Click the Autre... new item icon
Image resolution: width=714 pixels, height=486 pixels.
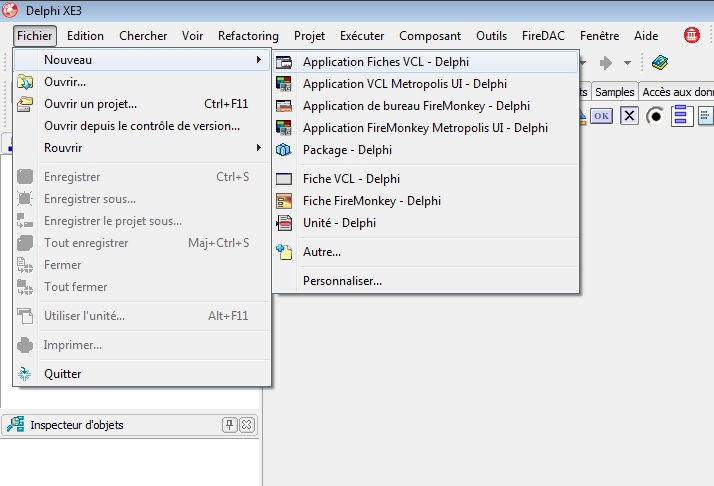[x=284, y=252]
